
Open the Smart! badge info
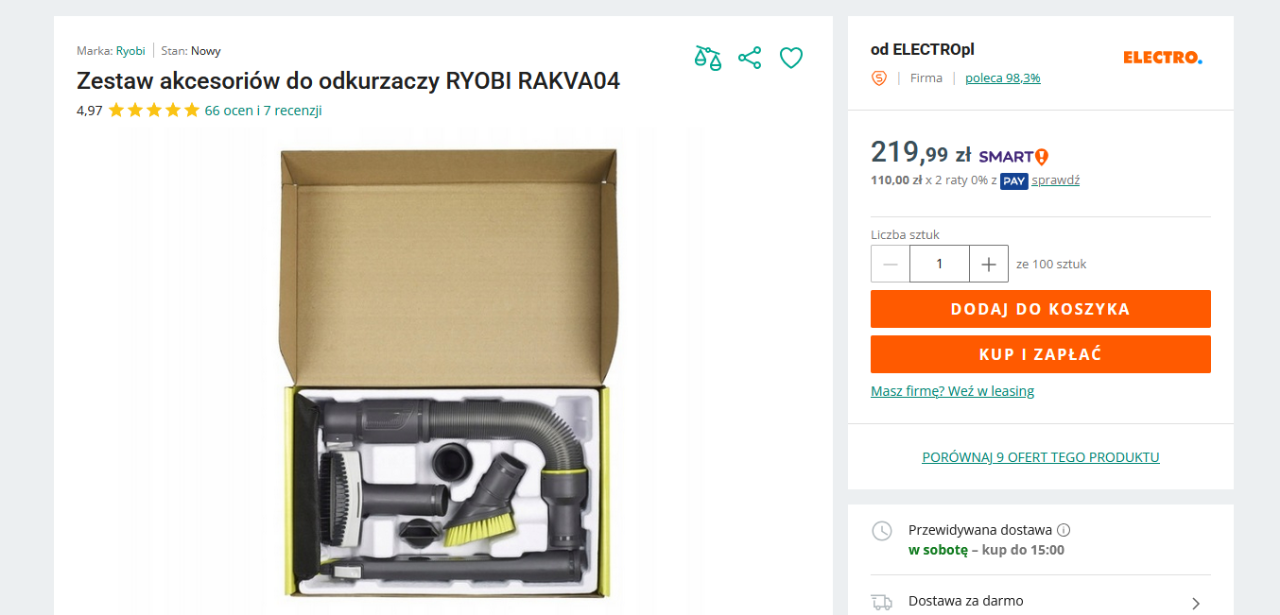point(1013,157)
